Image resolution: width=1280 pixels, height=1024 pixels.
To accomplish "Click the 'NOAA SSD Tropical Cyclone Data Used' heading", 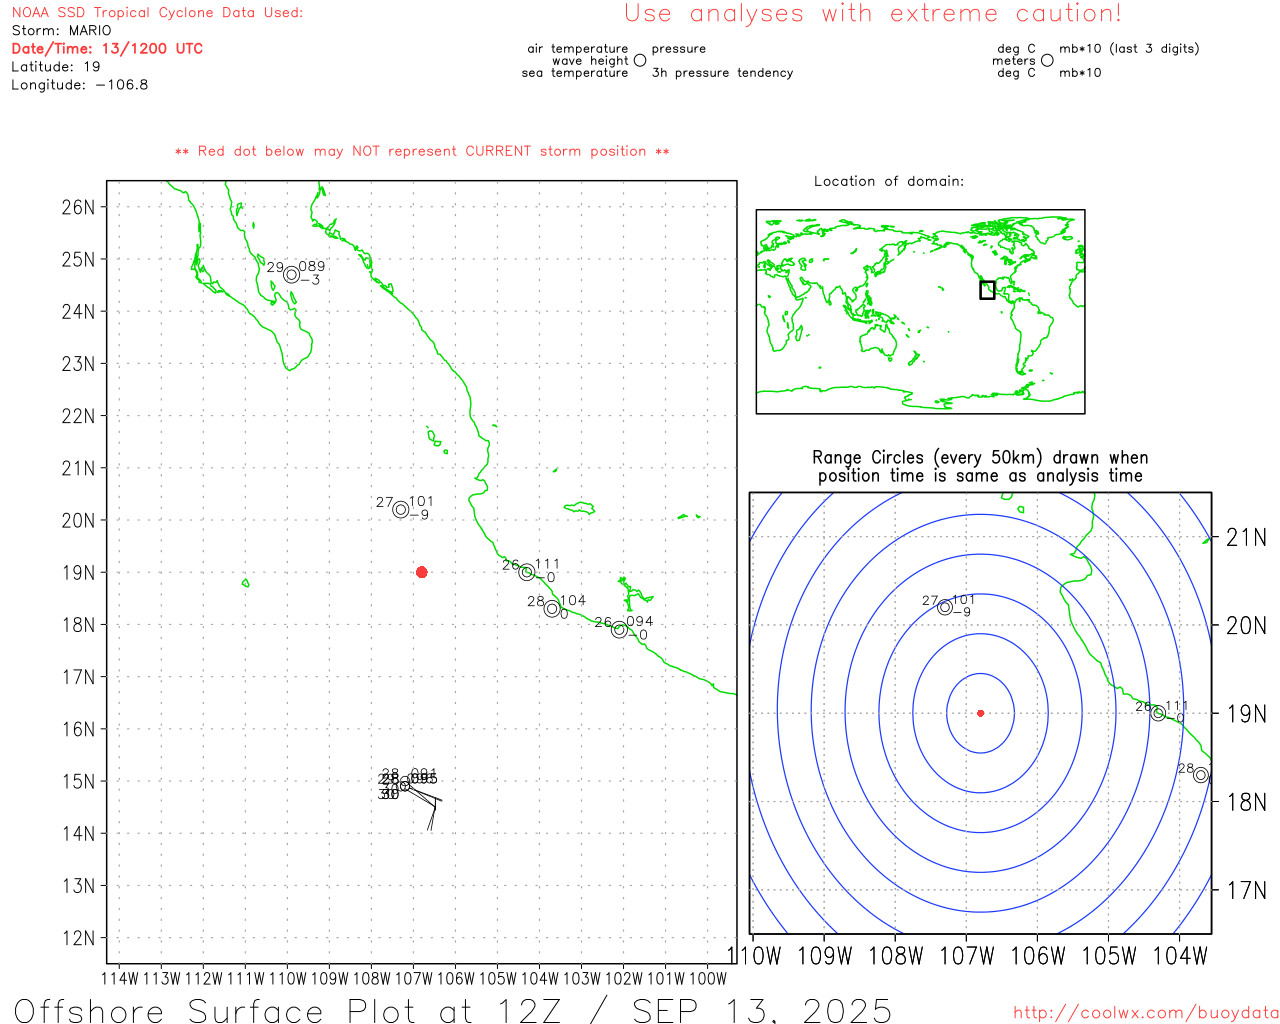I will click(x=157, y=13).
